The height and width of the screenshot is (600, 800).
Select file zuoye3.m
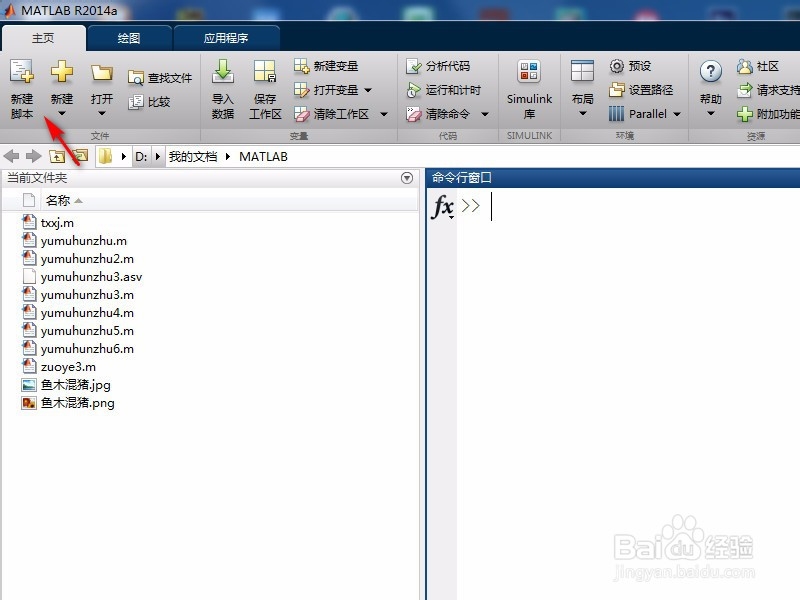pos(68,367)
